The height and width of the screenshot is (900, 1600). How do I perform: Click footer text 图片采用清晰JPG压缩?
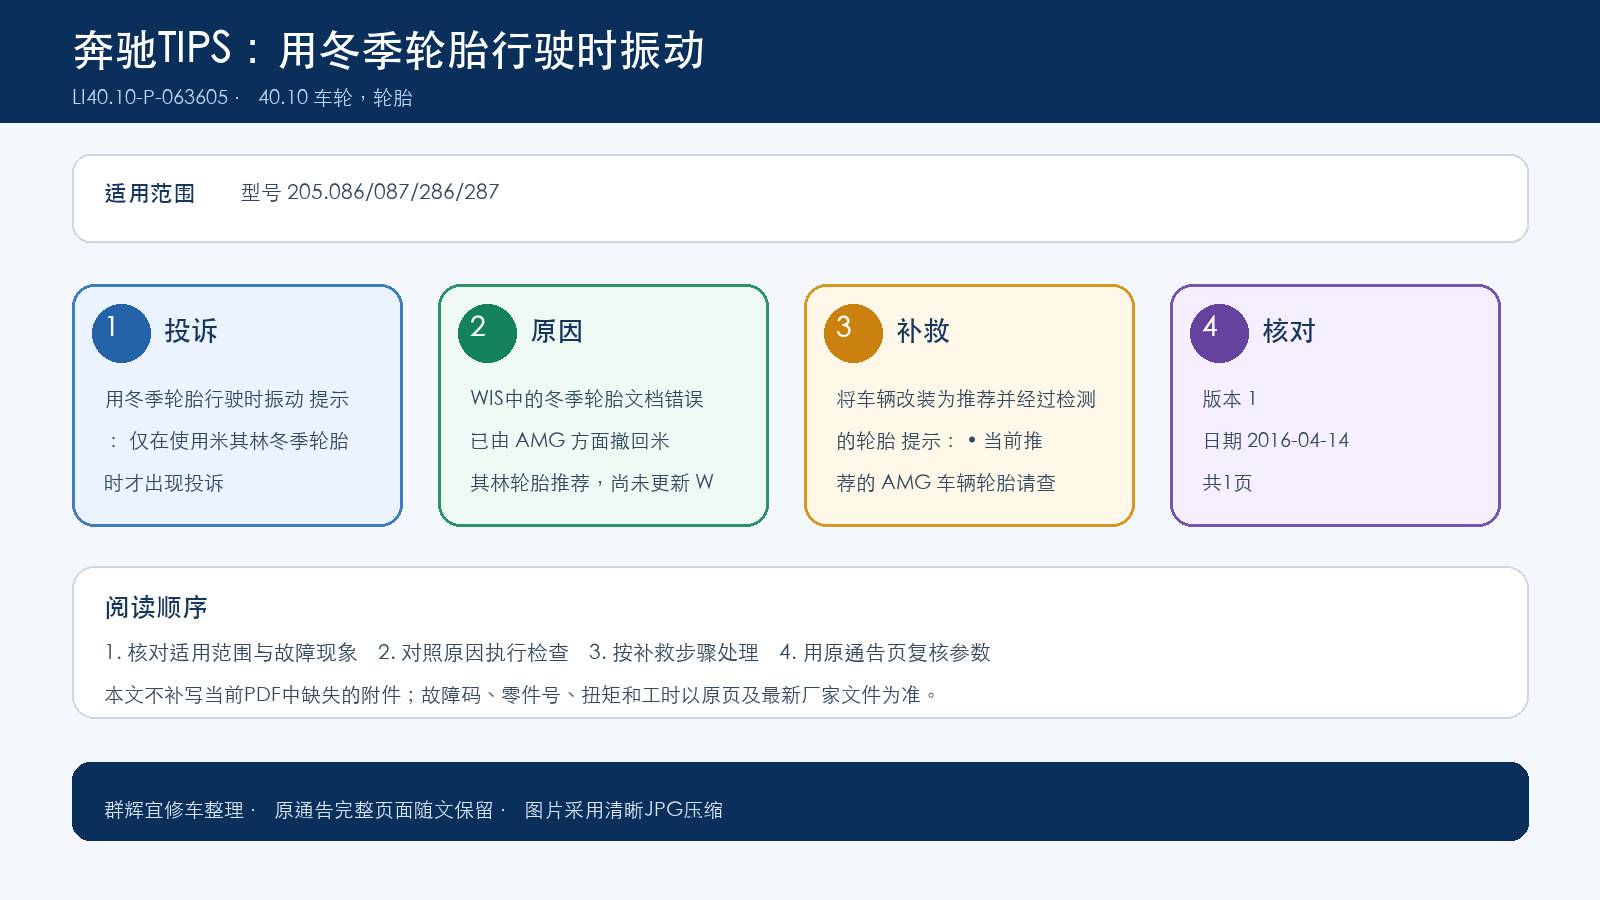pyautogui.click(x=624, y=810)
